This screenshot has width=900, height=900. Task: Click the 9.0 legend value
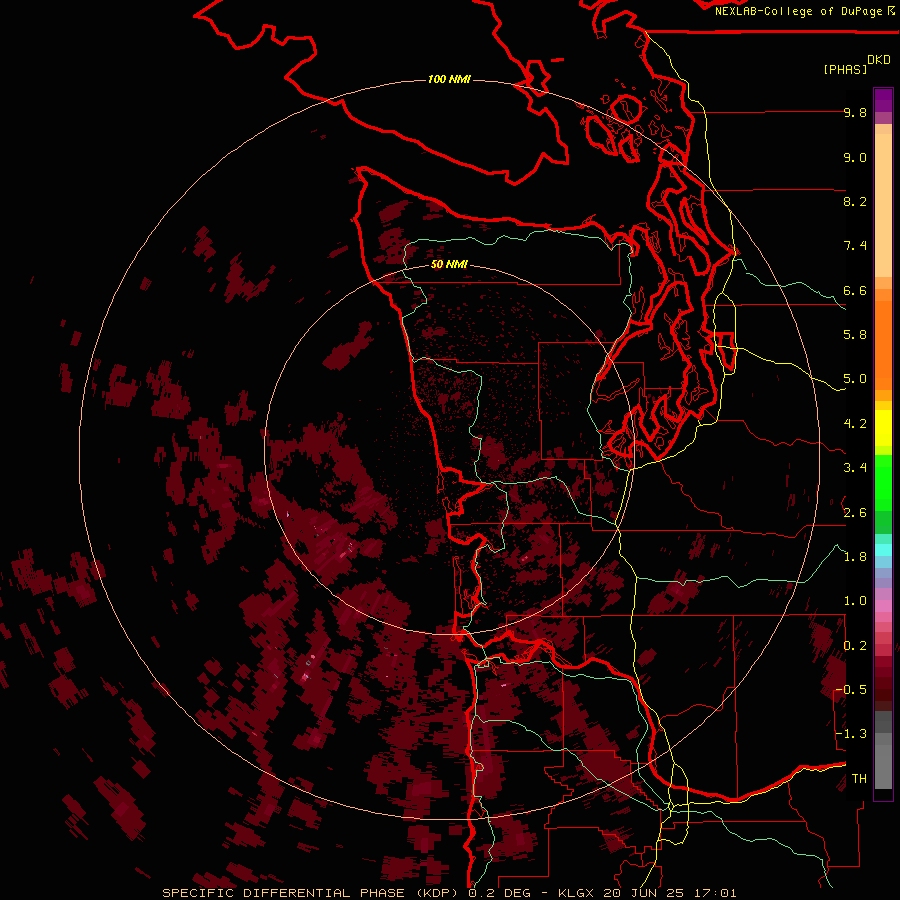coord(855,157)
